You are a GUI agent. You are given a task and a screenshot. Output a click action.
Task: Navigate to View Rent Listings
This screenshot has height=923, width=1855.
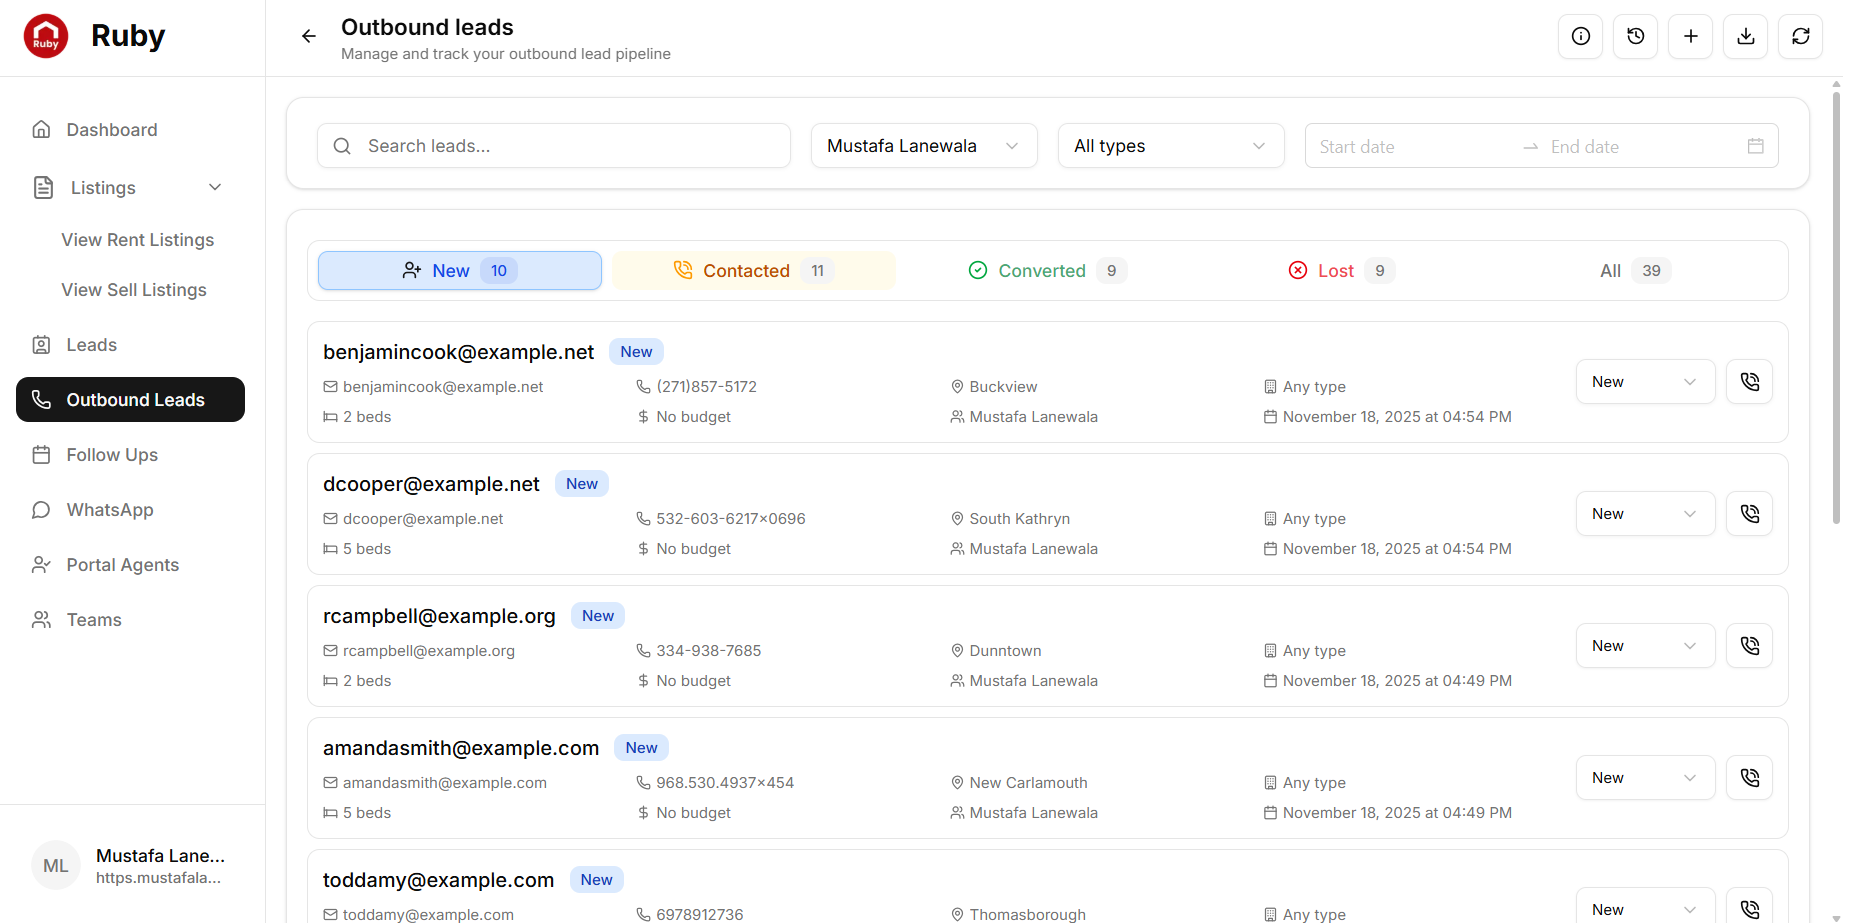[137, 239]
